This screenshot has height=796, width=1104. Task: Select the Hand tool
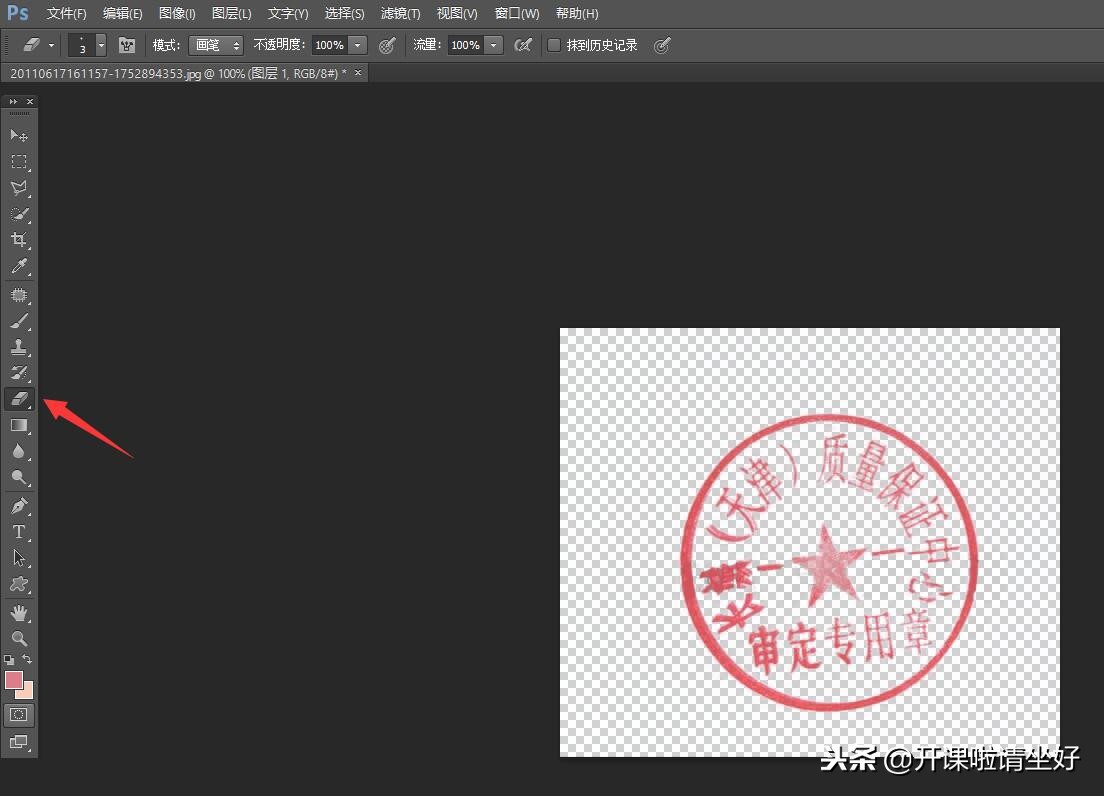[x=20, y=613]
